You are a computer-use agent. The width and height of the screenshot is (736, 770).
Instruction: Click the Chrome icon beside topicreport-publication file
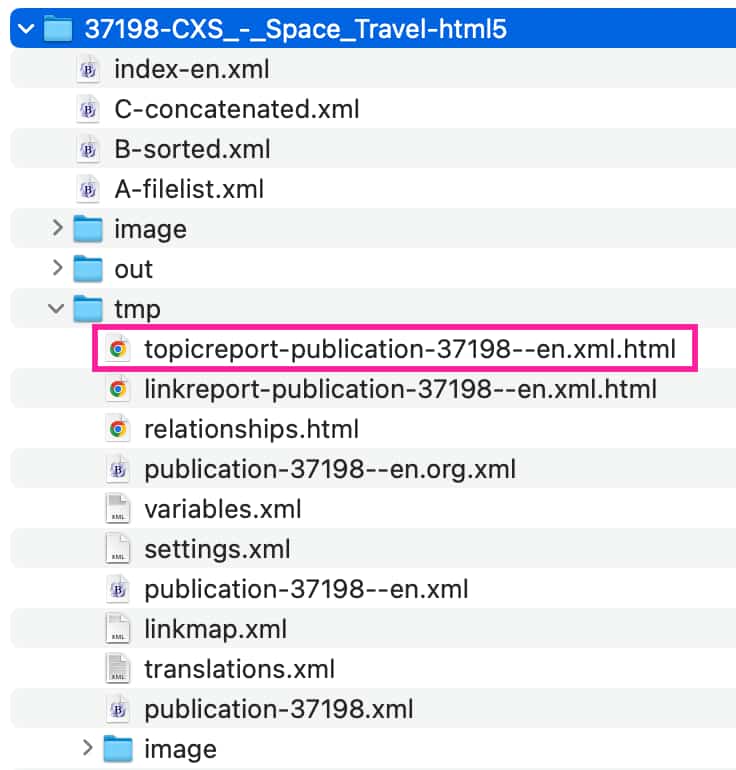tap(118, 349)
